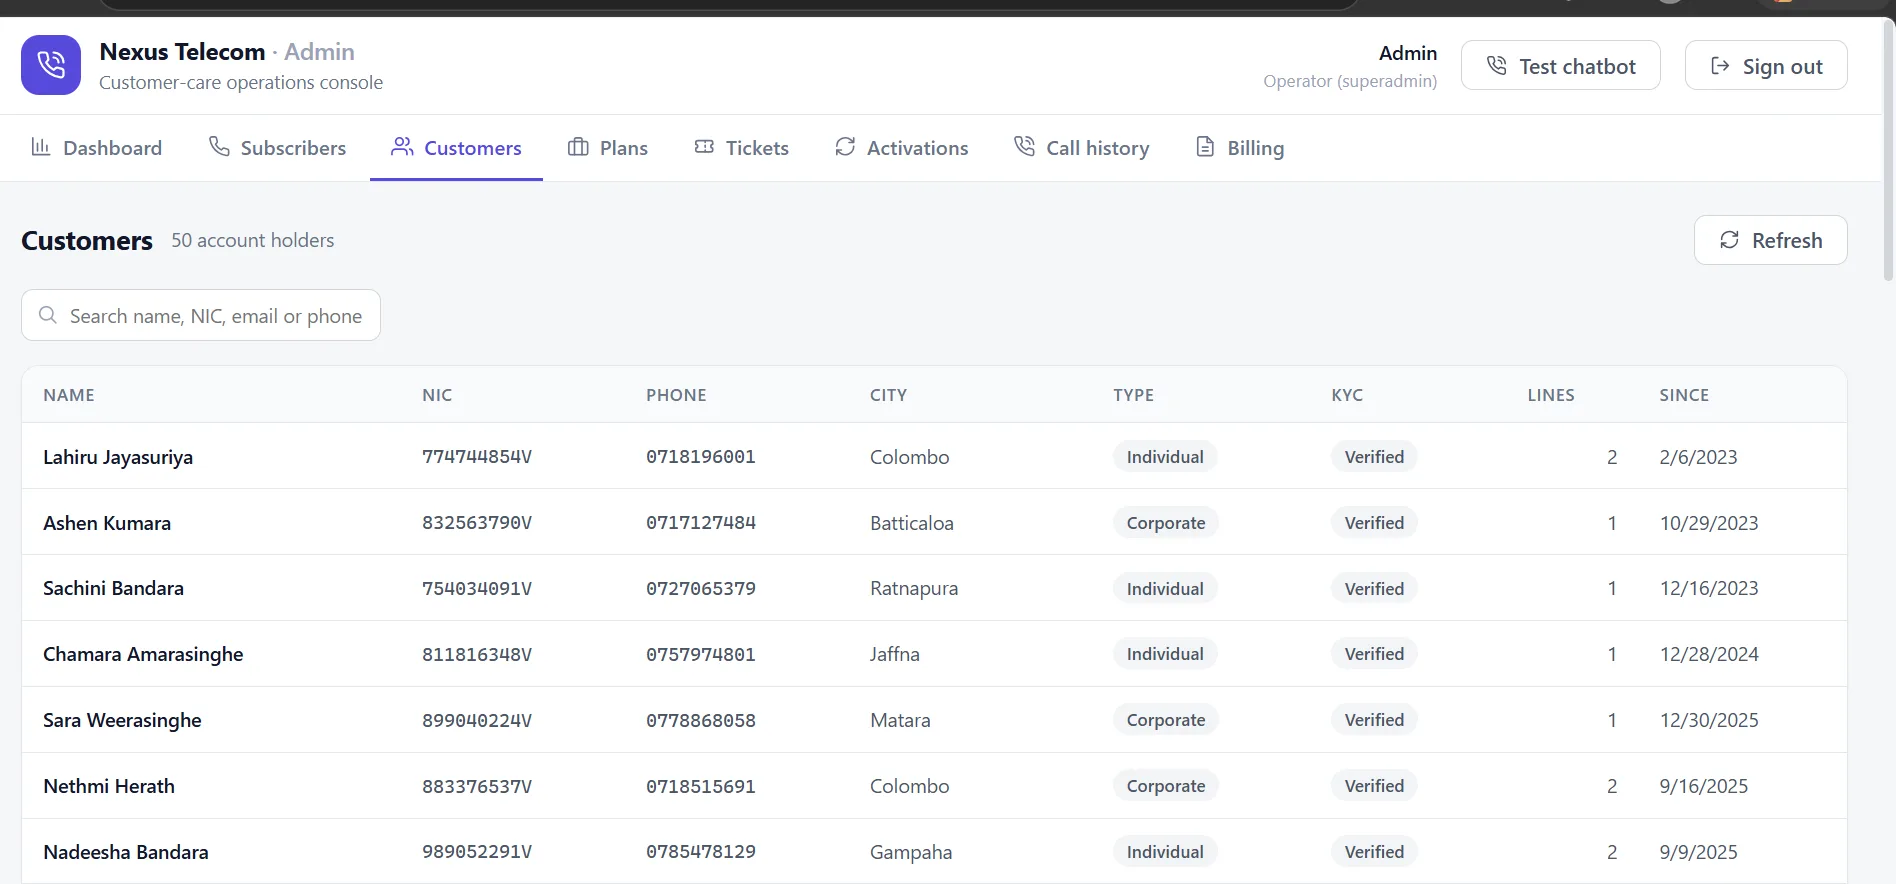This screenshot has width=1896, height=884.
Task: Click phone number 0727065379
Action: pos(701,588)
